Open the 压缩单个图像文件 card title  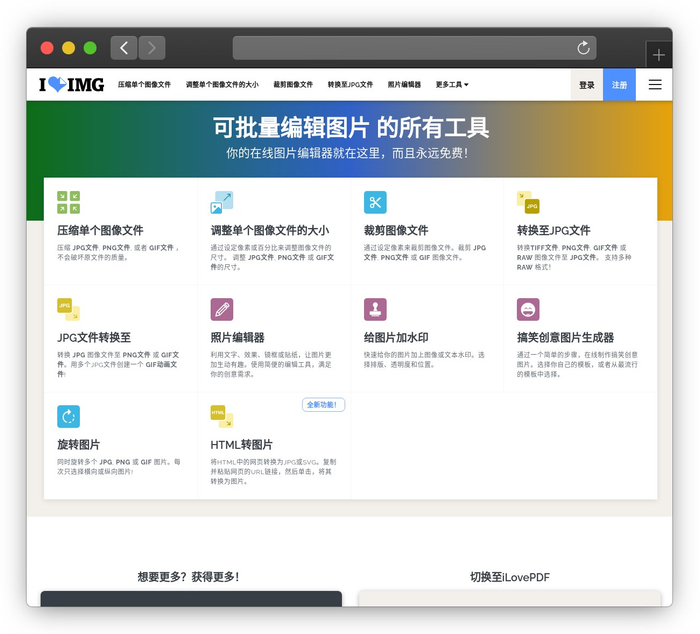point(100,230)
